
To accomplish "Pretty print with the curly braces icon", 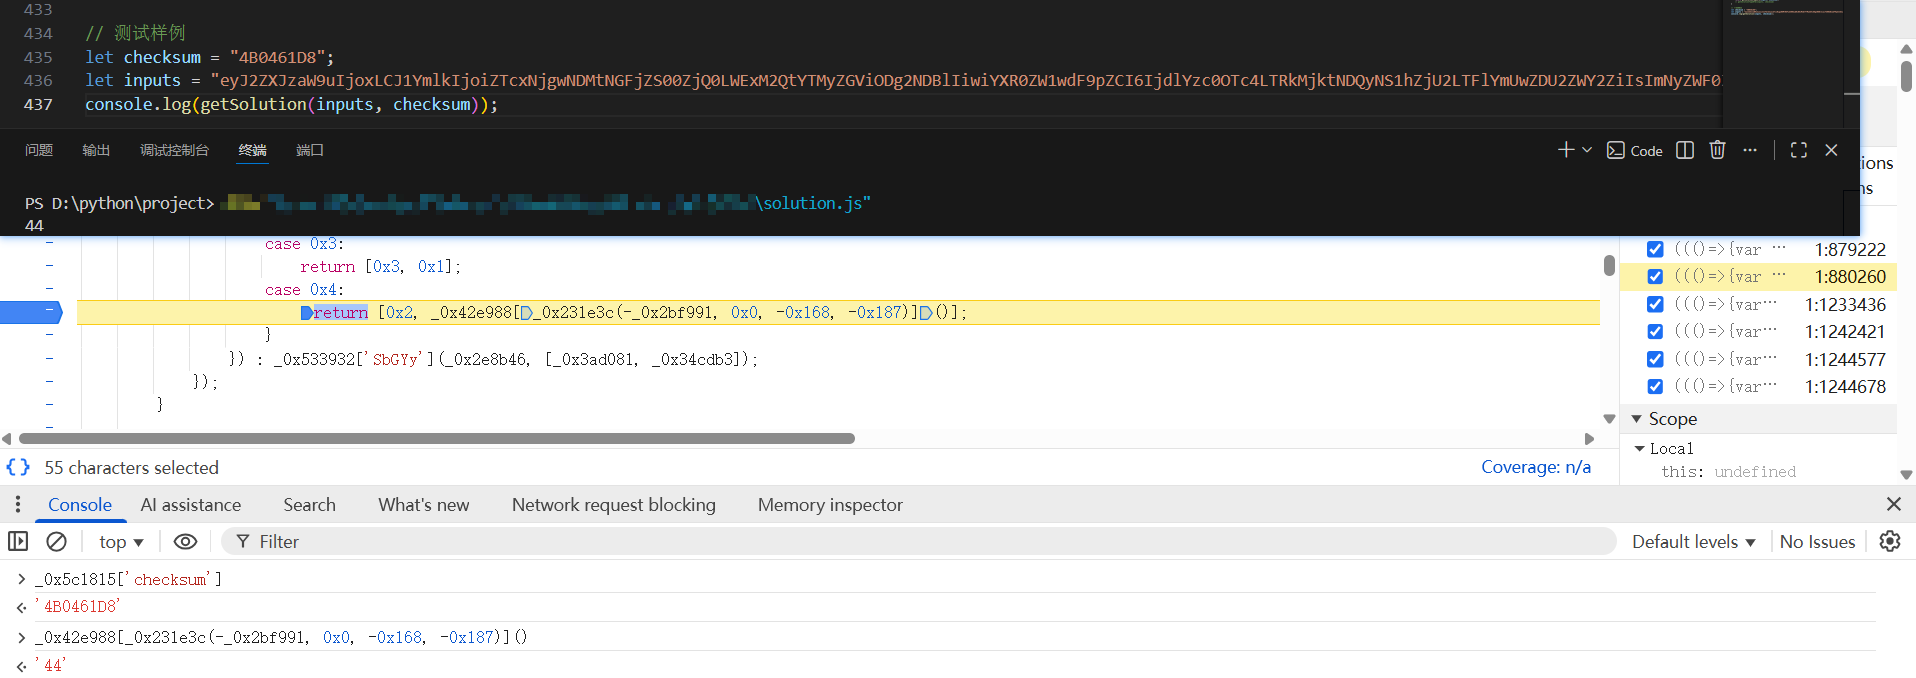I will point(18,467).
